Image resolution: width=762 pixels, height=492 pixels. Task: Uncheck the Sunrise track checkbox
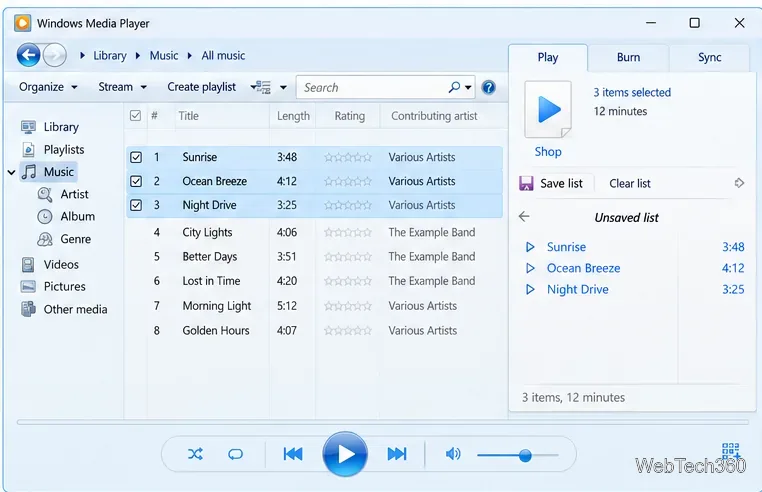click(x=136, y=158)
